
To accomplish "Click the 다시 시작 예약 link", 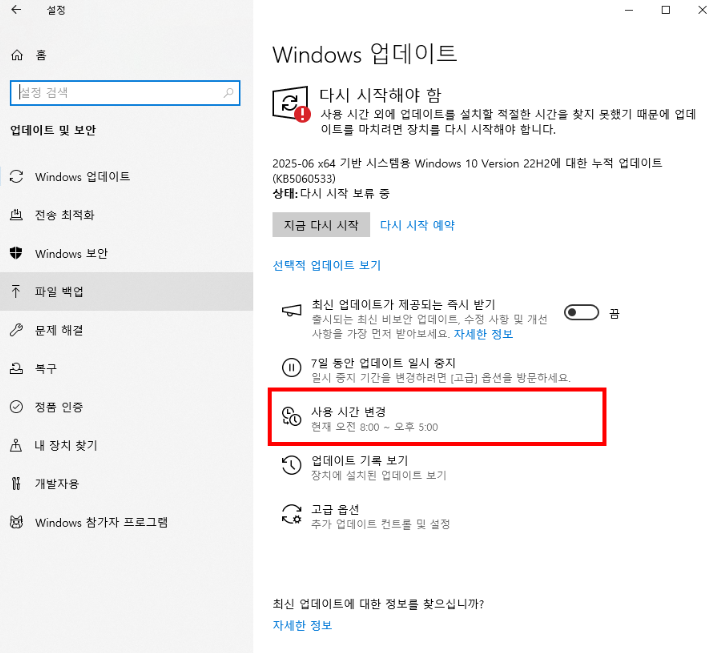I will 417,225.
